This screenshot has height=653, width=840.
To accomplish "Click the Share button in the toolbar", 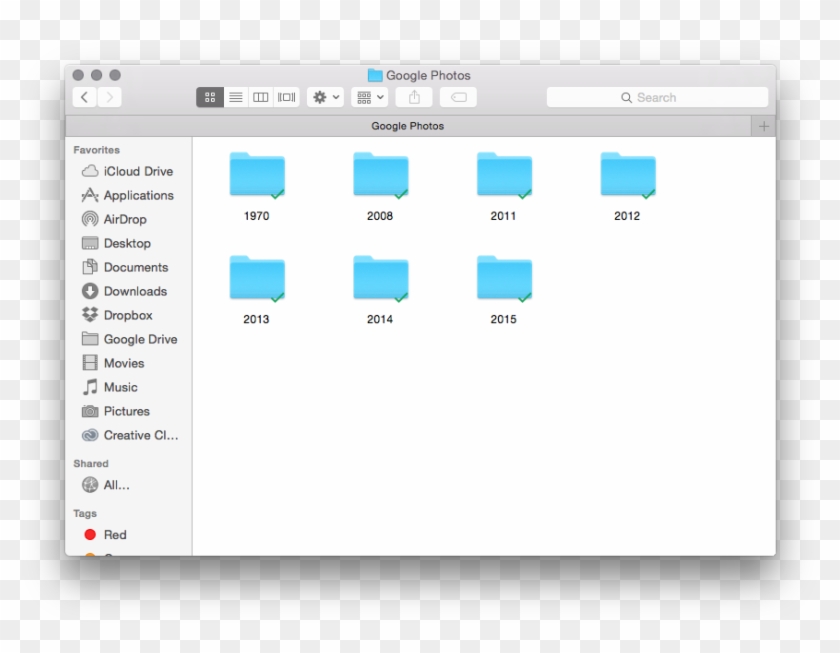I will coord(413,97).
